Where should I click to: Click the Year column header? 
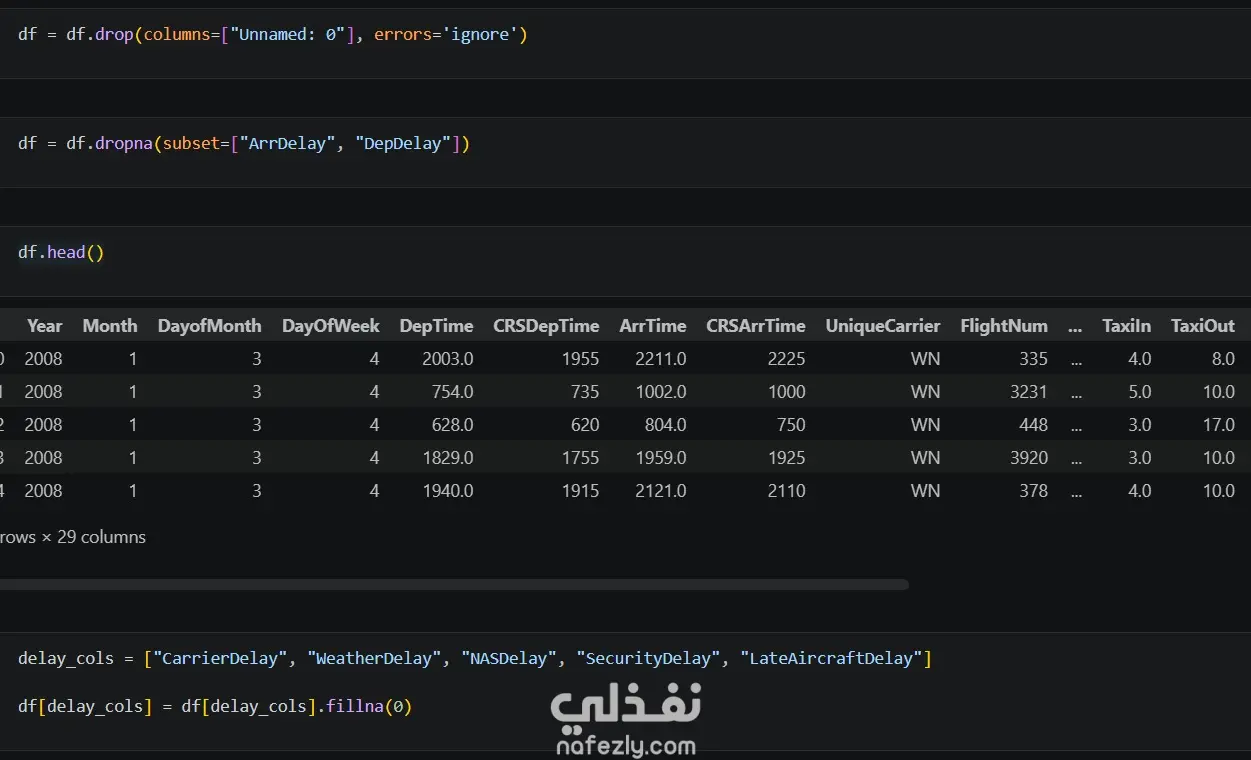44,326
